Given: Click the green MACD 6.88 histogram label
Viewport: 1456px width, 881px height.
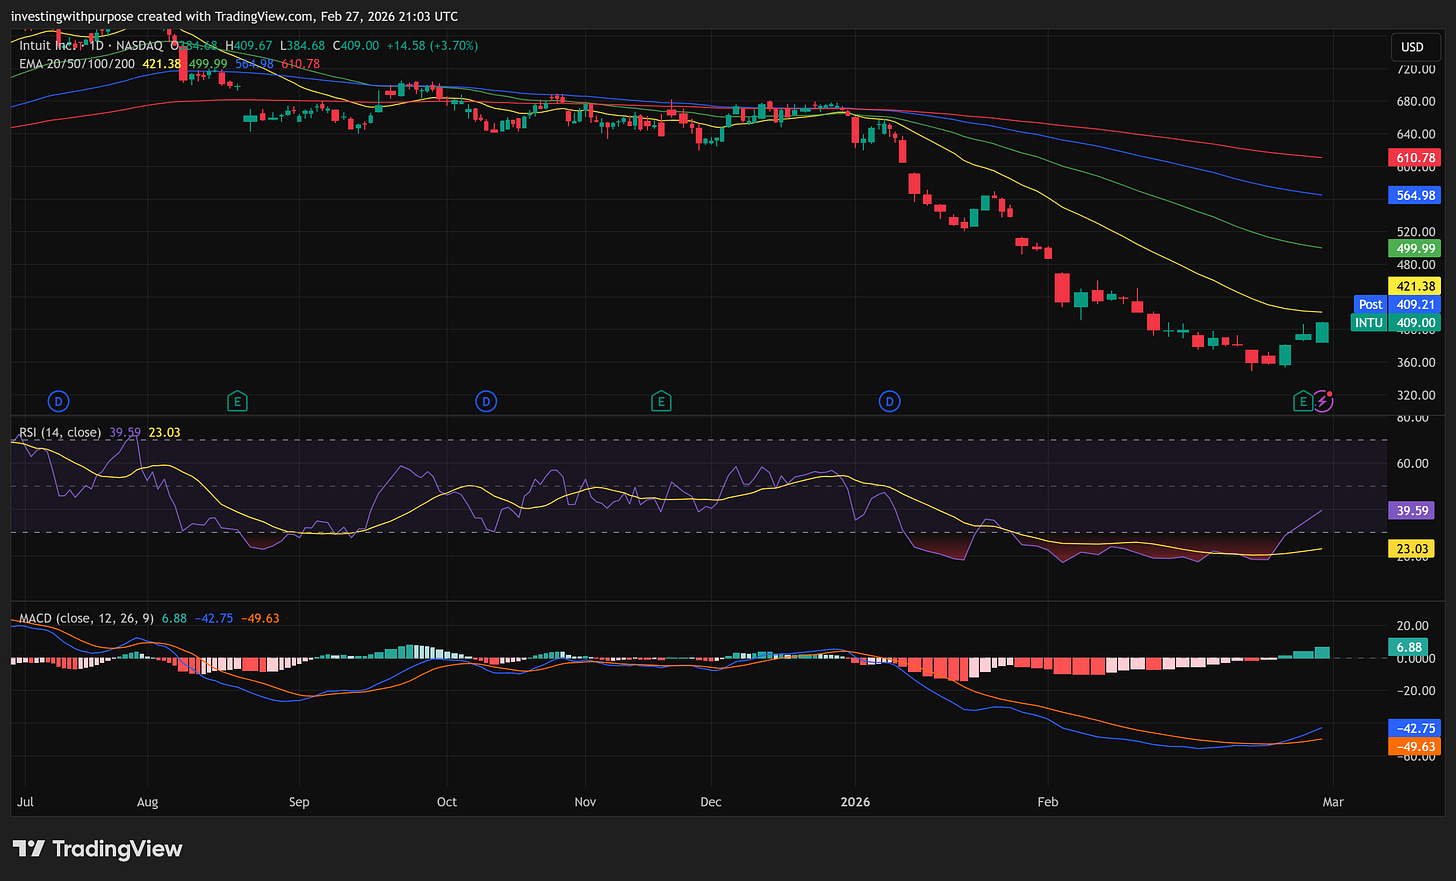Looking at the screenshot, I should point(1409,648).
